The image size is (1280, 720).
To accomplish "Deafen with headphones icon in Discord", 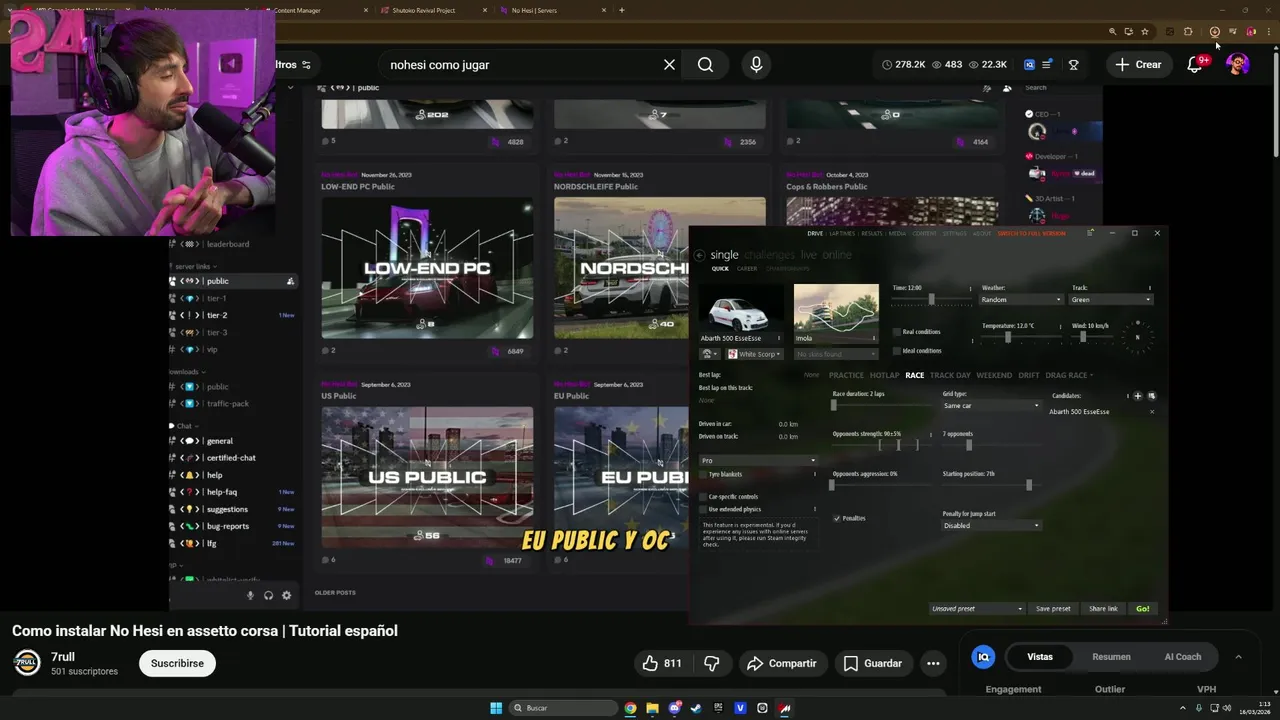I will point(268,595).
